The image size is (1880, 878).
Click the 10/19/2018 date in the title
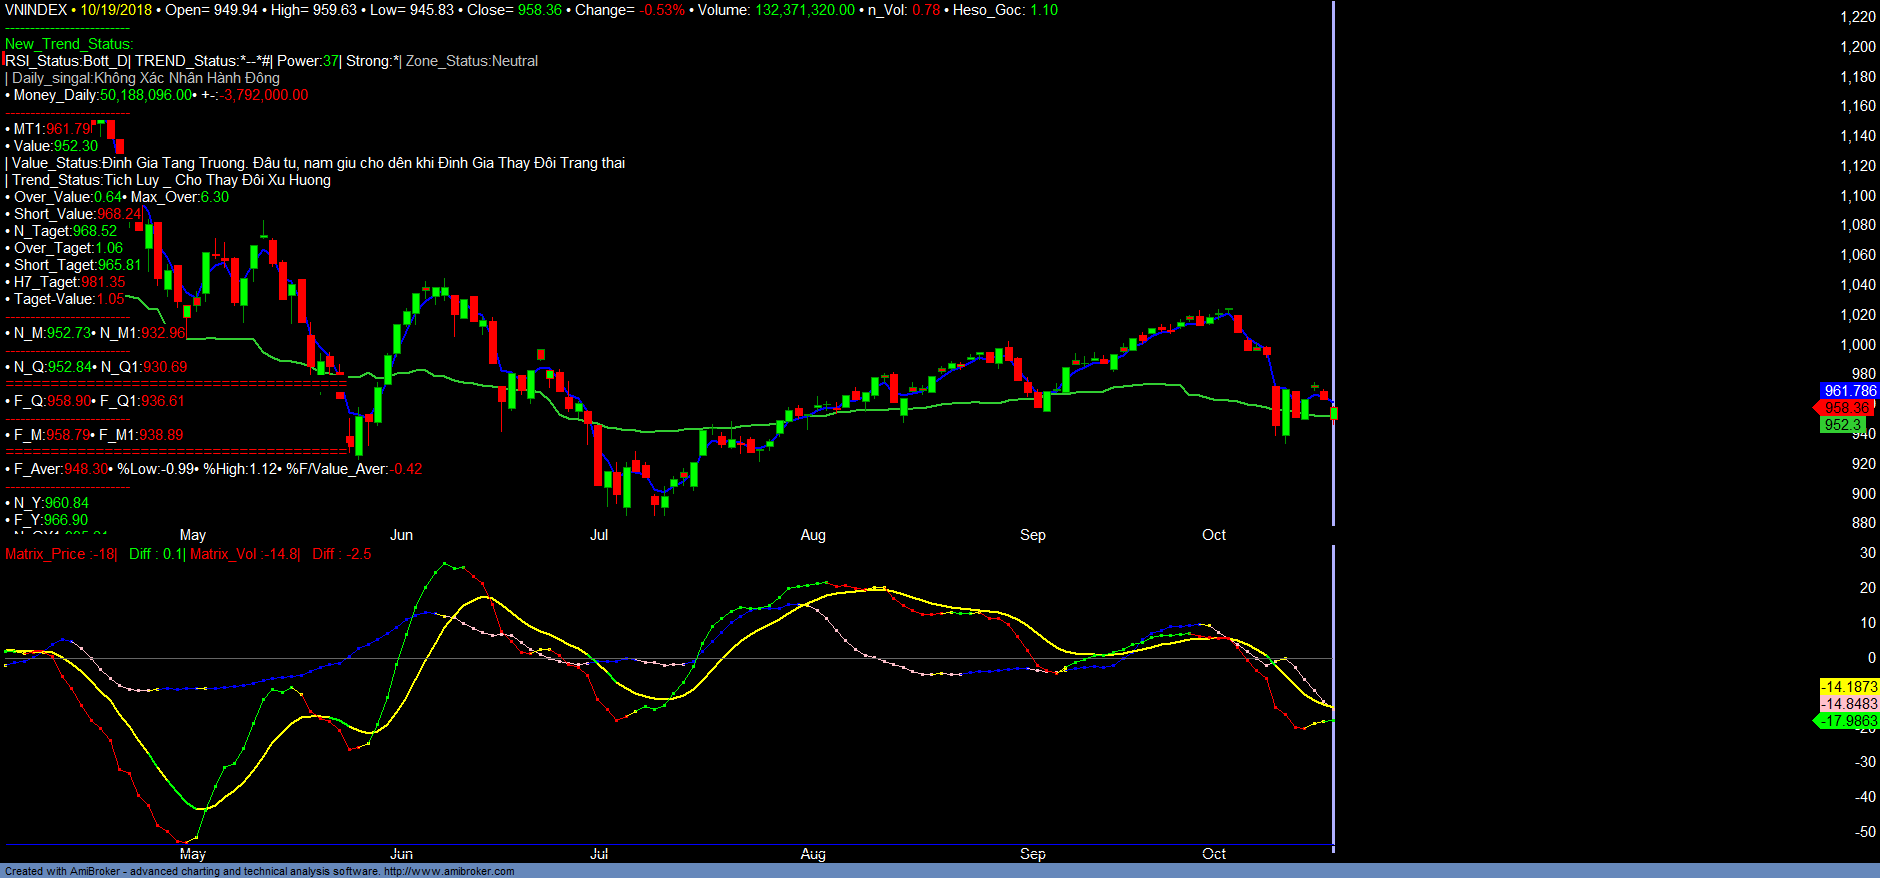click(116, 10)
